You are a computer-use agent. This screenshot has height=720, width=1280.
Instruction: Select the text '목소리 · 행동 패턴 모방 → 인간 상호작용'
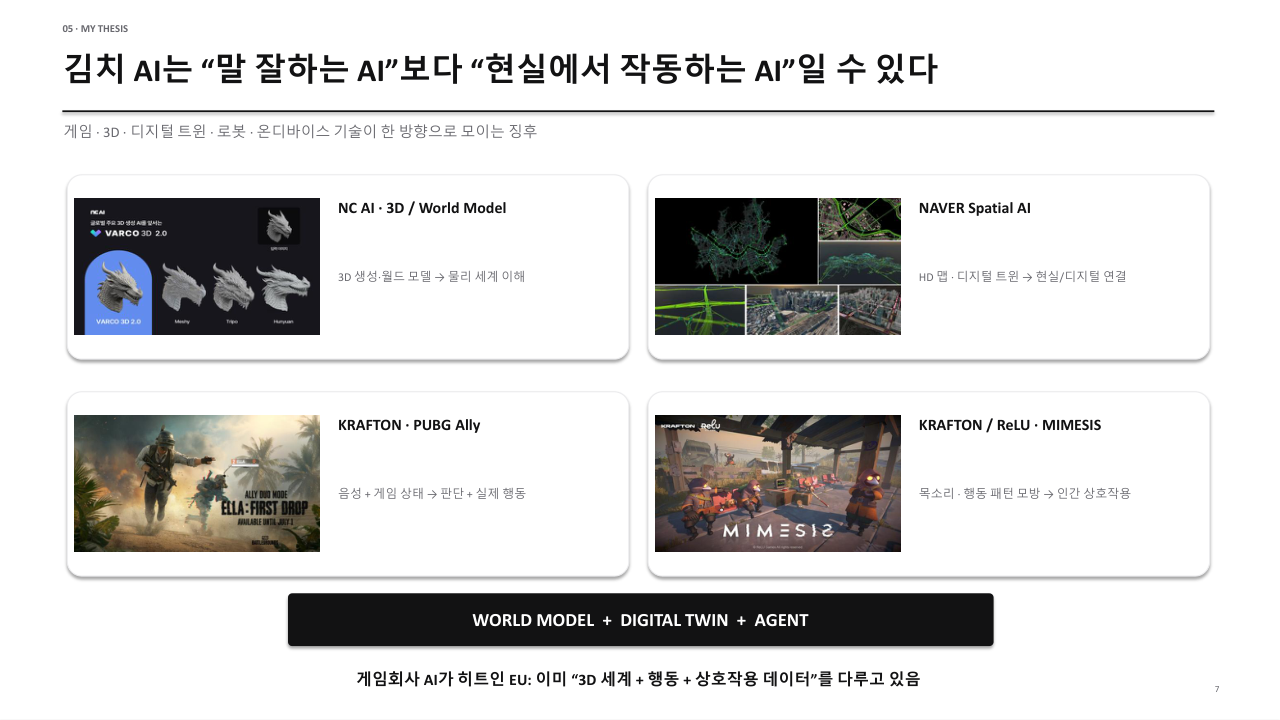point(1025,493)
